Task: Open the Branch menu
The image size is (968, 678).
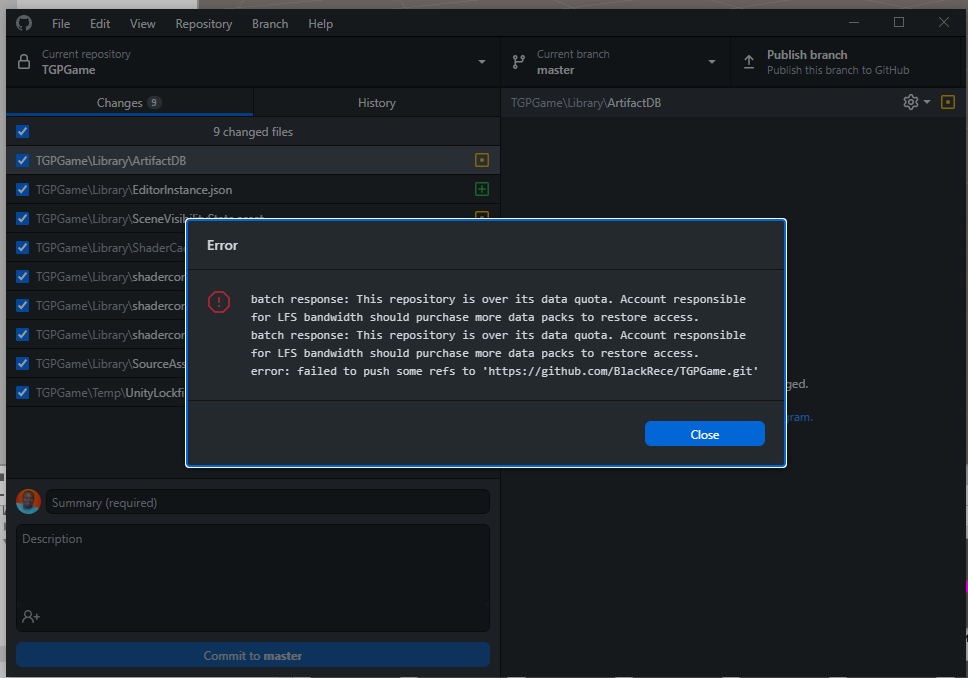Action: (270, 23)
